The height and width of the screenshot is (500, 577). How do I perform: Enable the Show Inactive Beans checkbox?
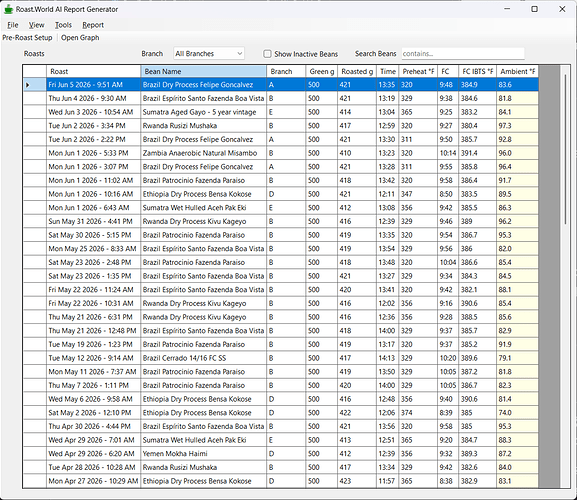coord(267,54)
